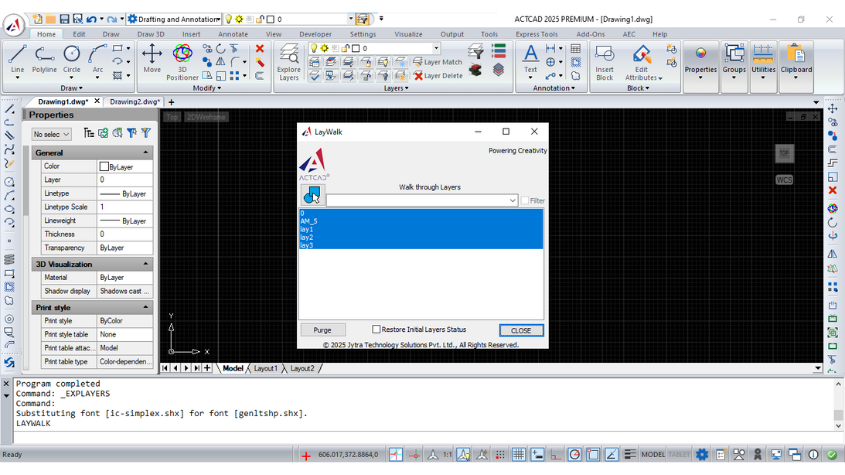Select the Arc tool
Screen dimensions: 845x475
98,58
